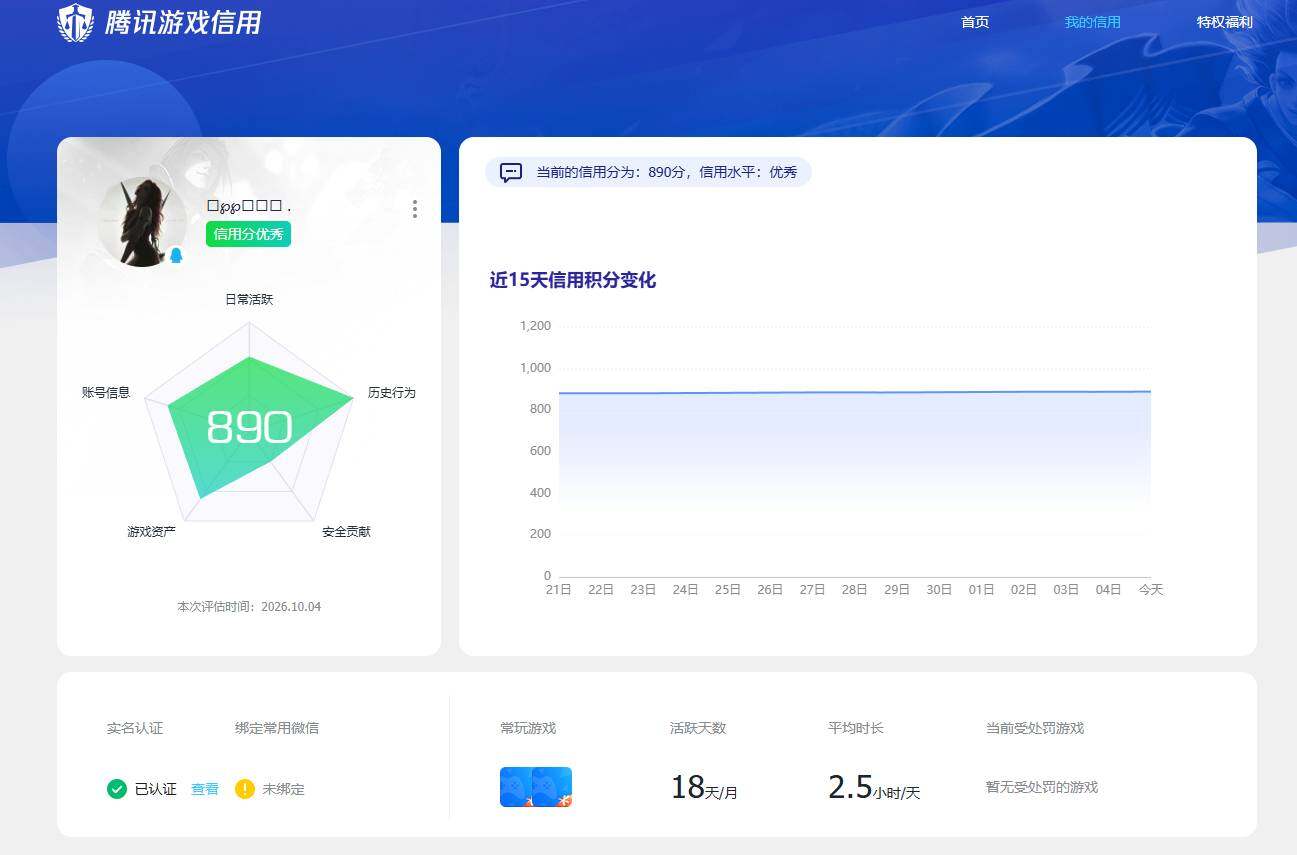The width and height of the screenshot is (1297, 855).
Task: Click the 安全贡献 radar label
Action: [346, 531]
